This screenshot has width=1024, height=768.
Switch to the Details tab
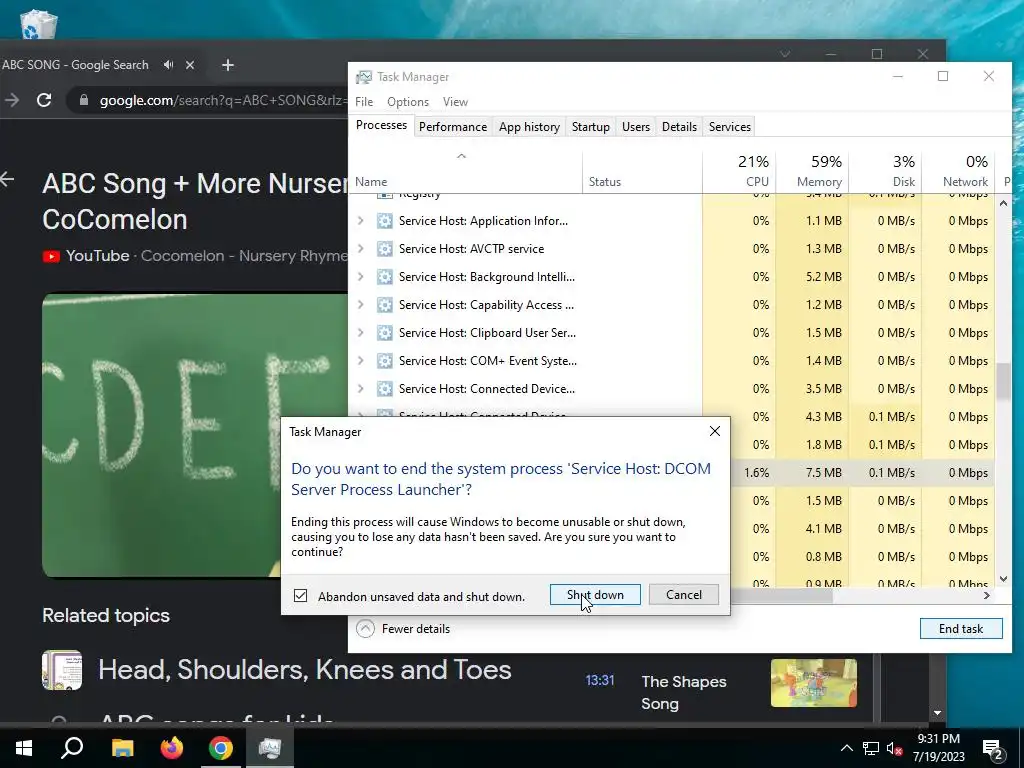[x=679, y=127]
